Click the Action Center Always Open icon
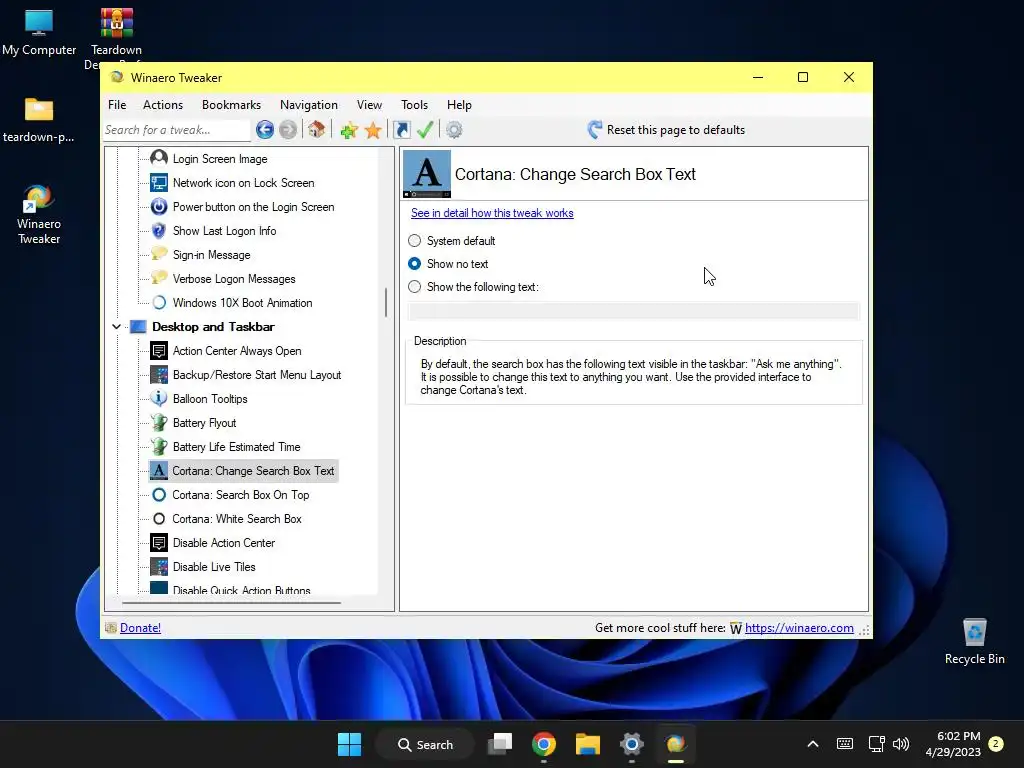The image size is (1024, 768). pyautogui.click(x=159, y=351)
